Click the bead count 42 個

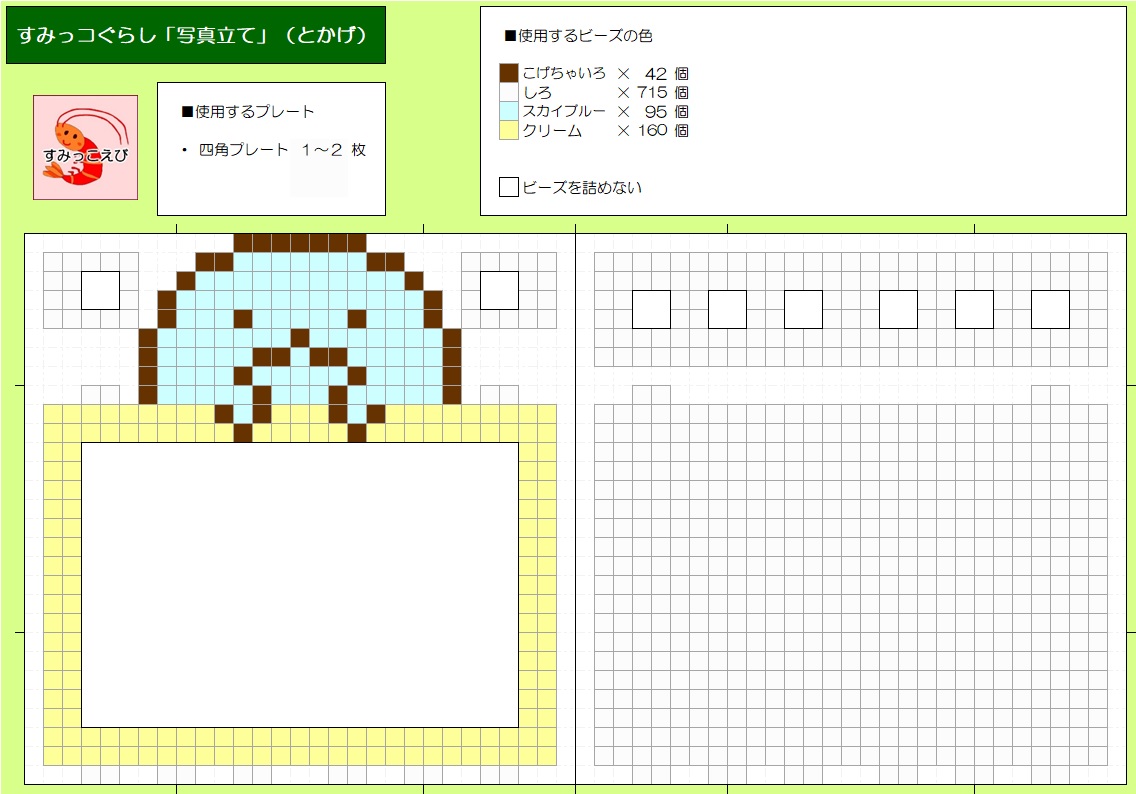click(667, 74)
